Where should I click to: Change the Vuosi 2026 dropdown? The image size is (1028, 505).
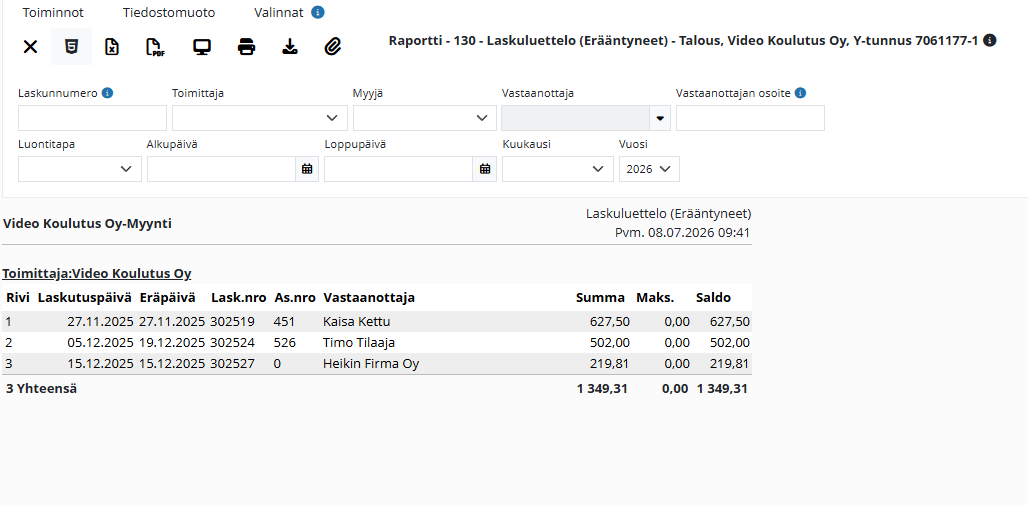click(649, 169)
